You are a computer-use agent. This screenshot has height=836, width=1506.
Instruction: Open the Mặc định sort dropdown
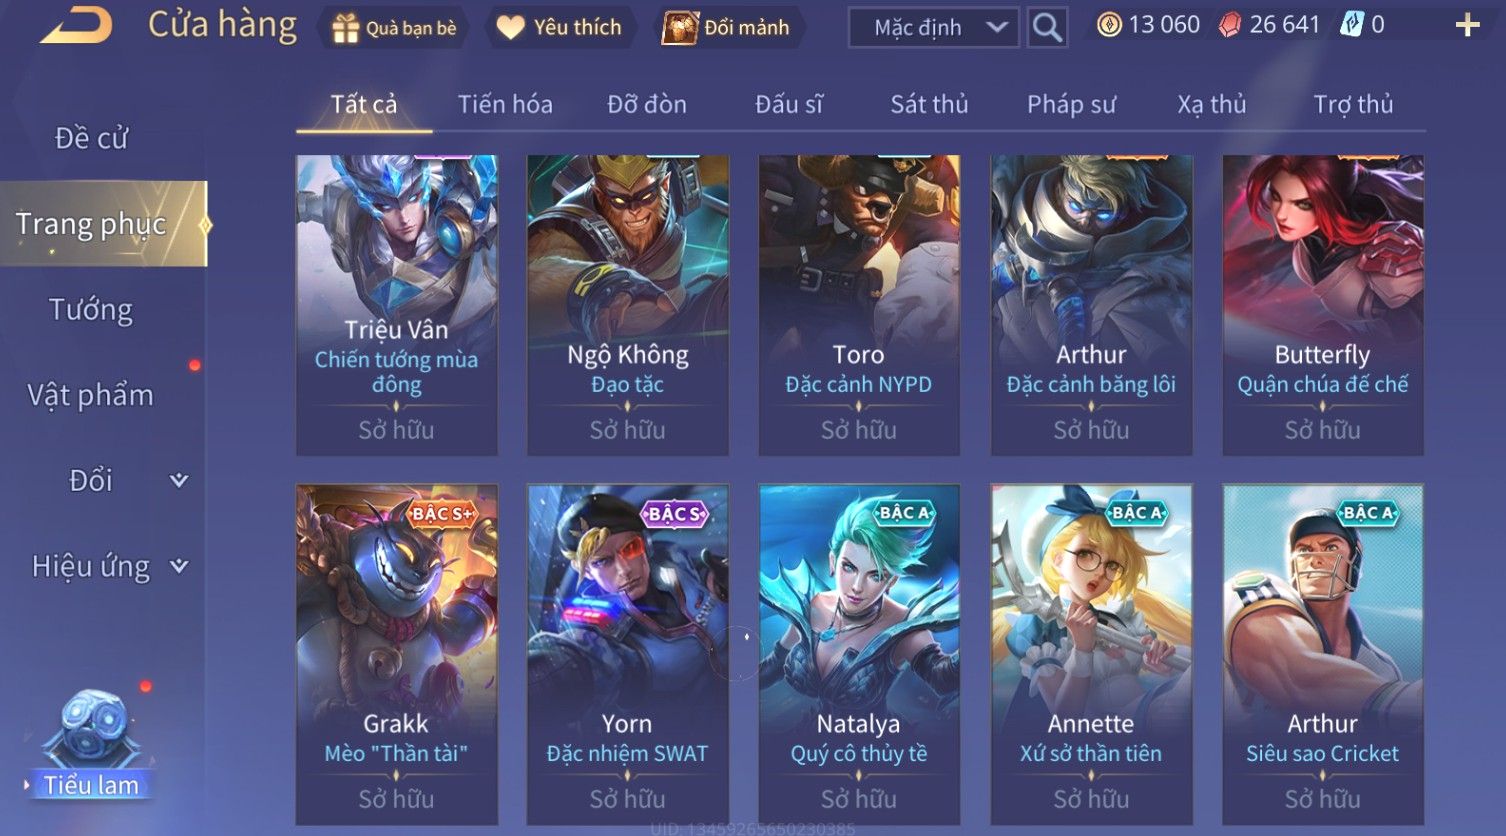point(933,28)
